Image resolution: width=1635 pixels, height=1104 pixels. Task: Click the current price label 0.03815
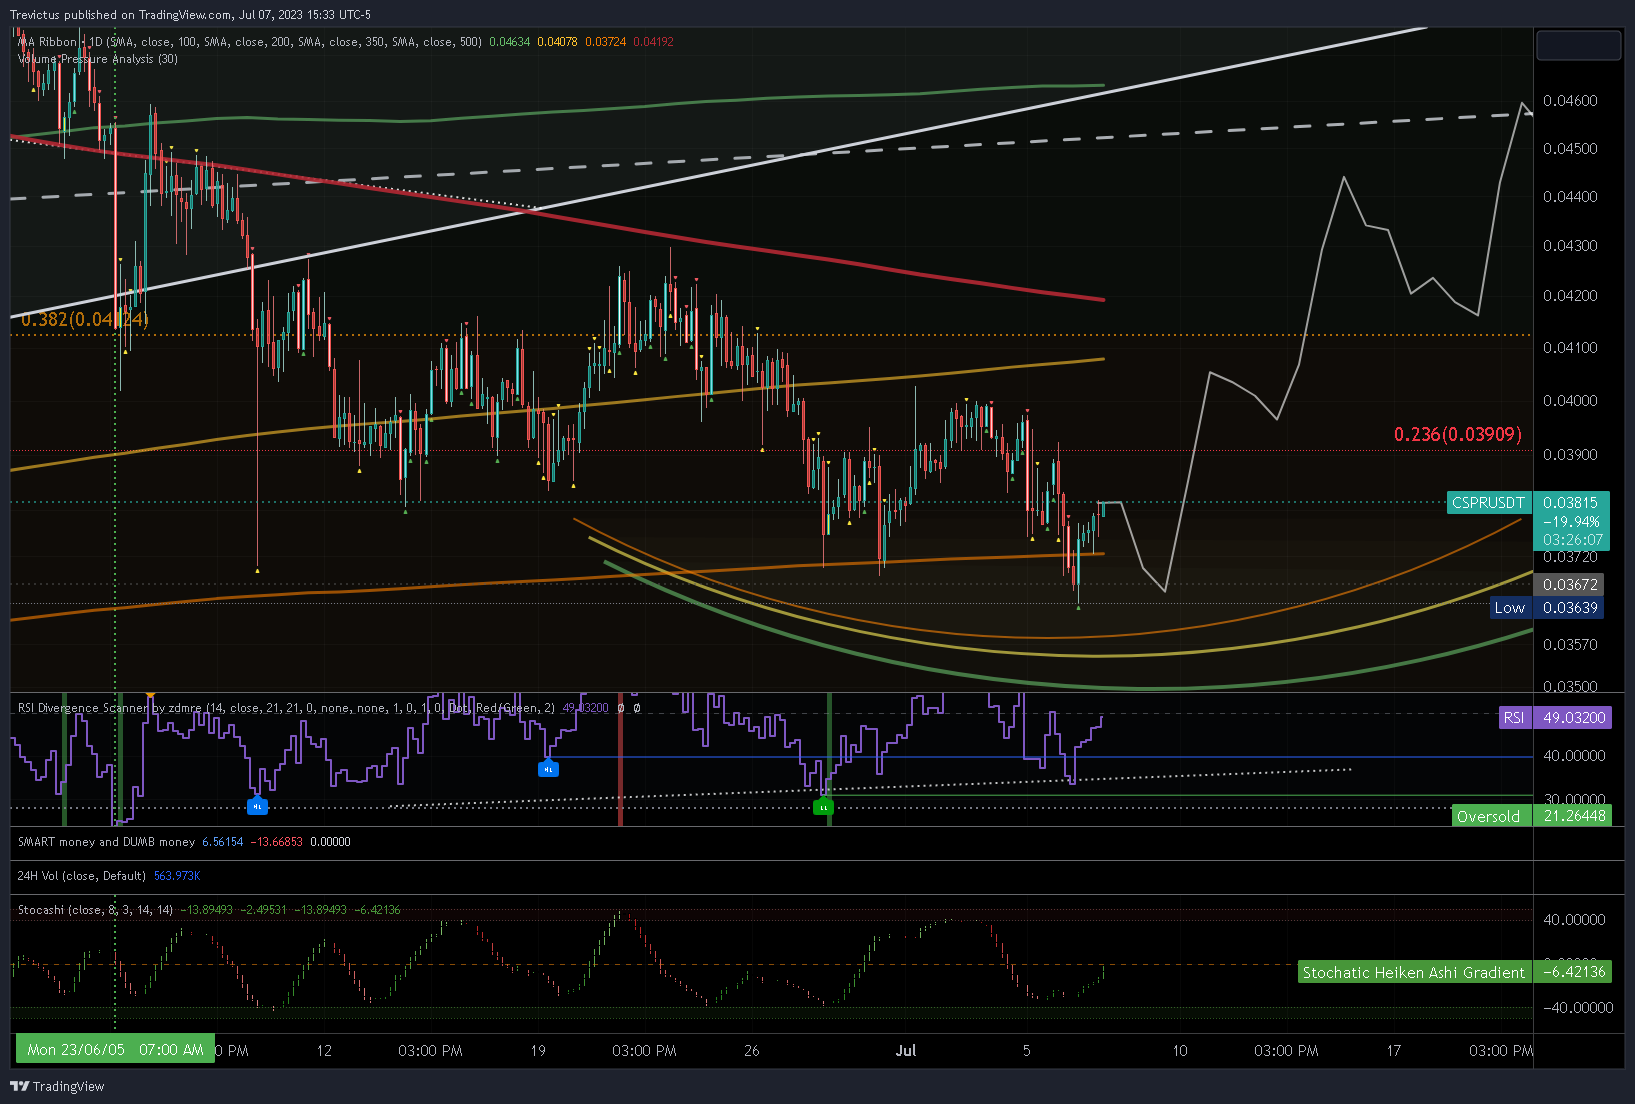pos(1571,503)
